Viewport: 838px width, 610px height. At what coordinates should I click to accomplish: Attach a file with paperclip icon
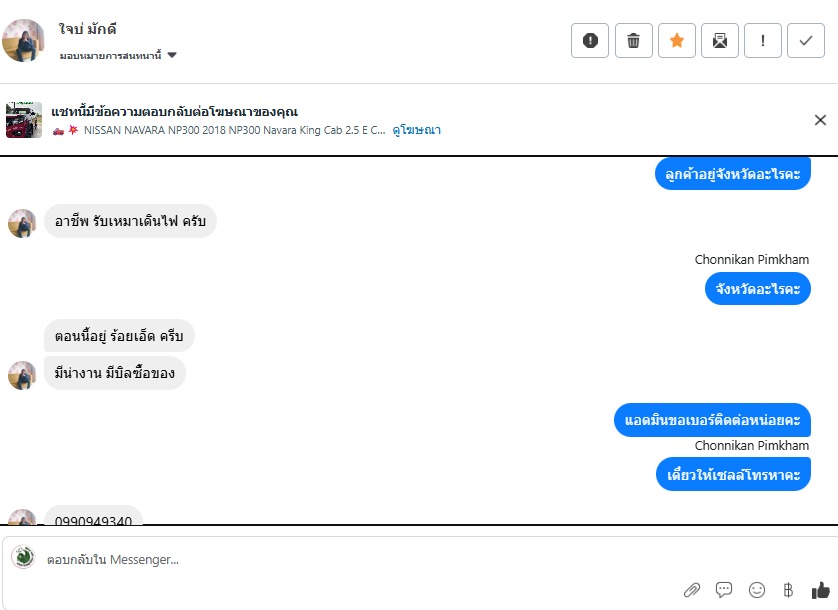pyautogui.click(x=692, y=590)
